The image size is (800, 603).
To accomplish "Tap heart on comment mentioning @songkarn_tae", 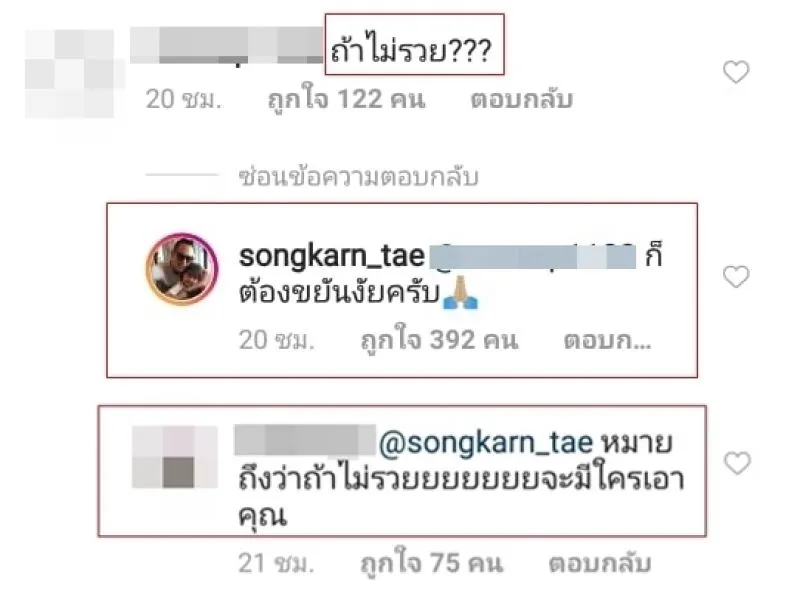I will 737,463.
